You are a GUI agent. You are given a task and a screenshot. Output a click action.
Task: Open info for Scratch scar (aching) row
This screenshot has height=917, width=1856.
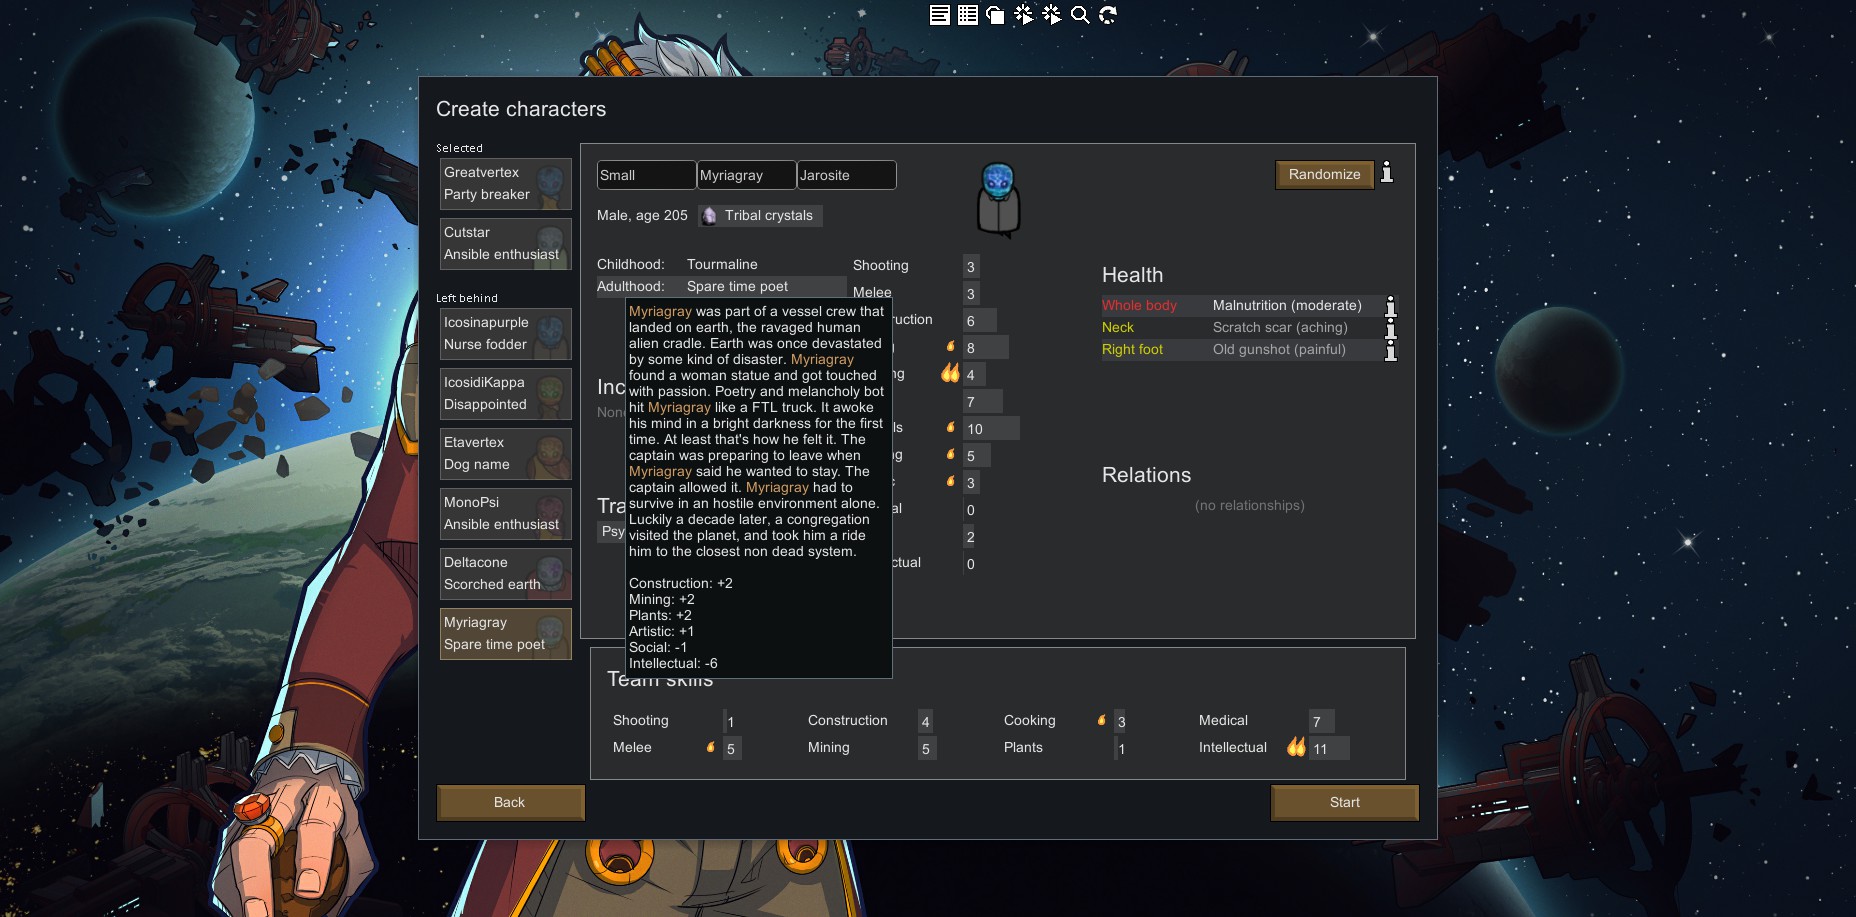(1390, 328)
